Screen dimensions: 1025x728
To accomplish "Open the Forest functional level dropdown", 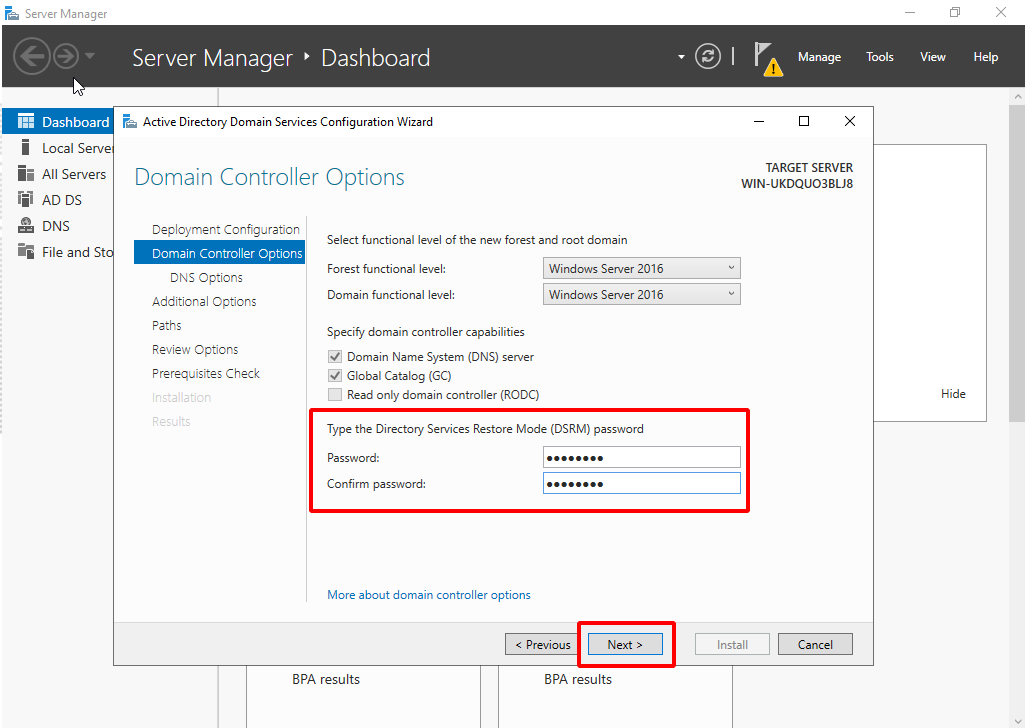I will point(641,268).
